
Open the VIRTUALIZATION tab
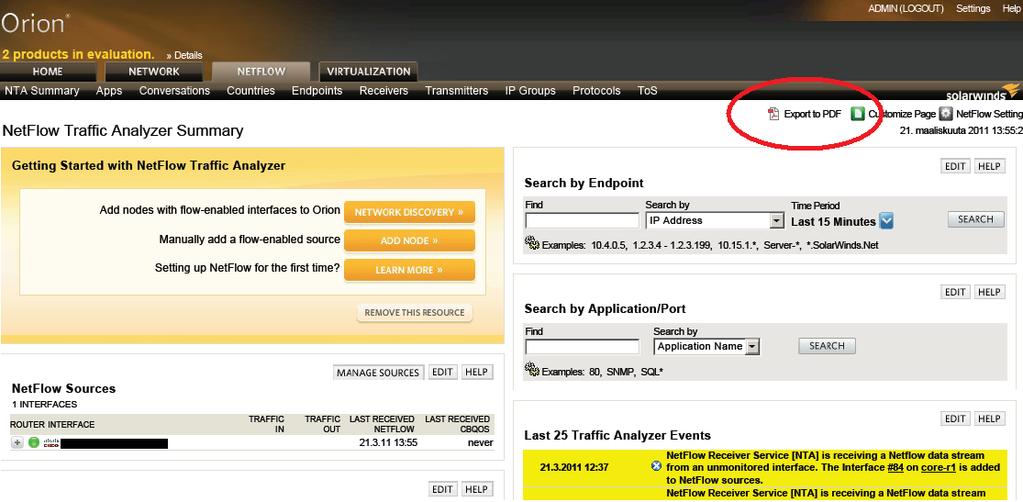(x=369, y=71)
